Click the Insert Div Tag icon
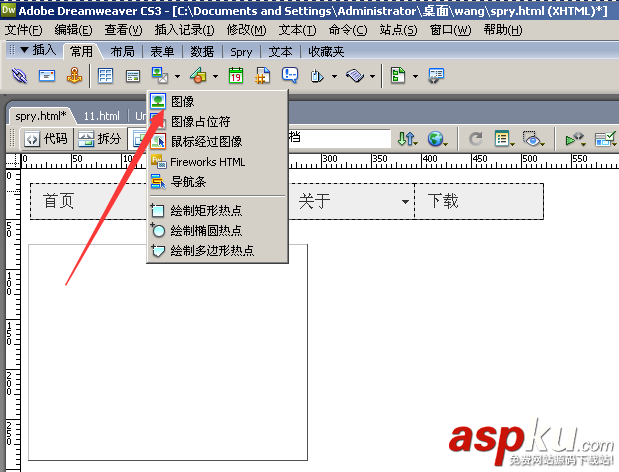Image resolution: width=619 pixels, height=472 pixels. 133,76
